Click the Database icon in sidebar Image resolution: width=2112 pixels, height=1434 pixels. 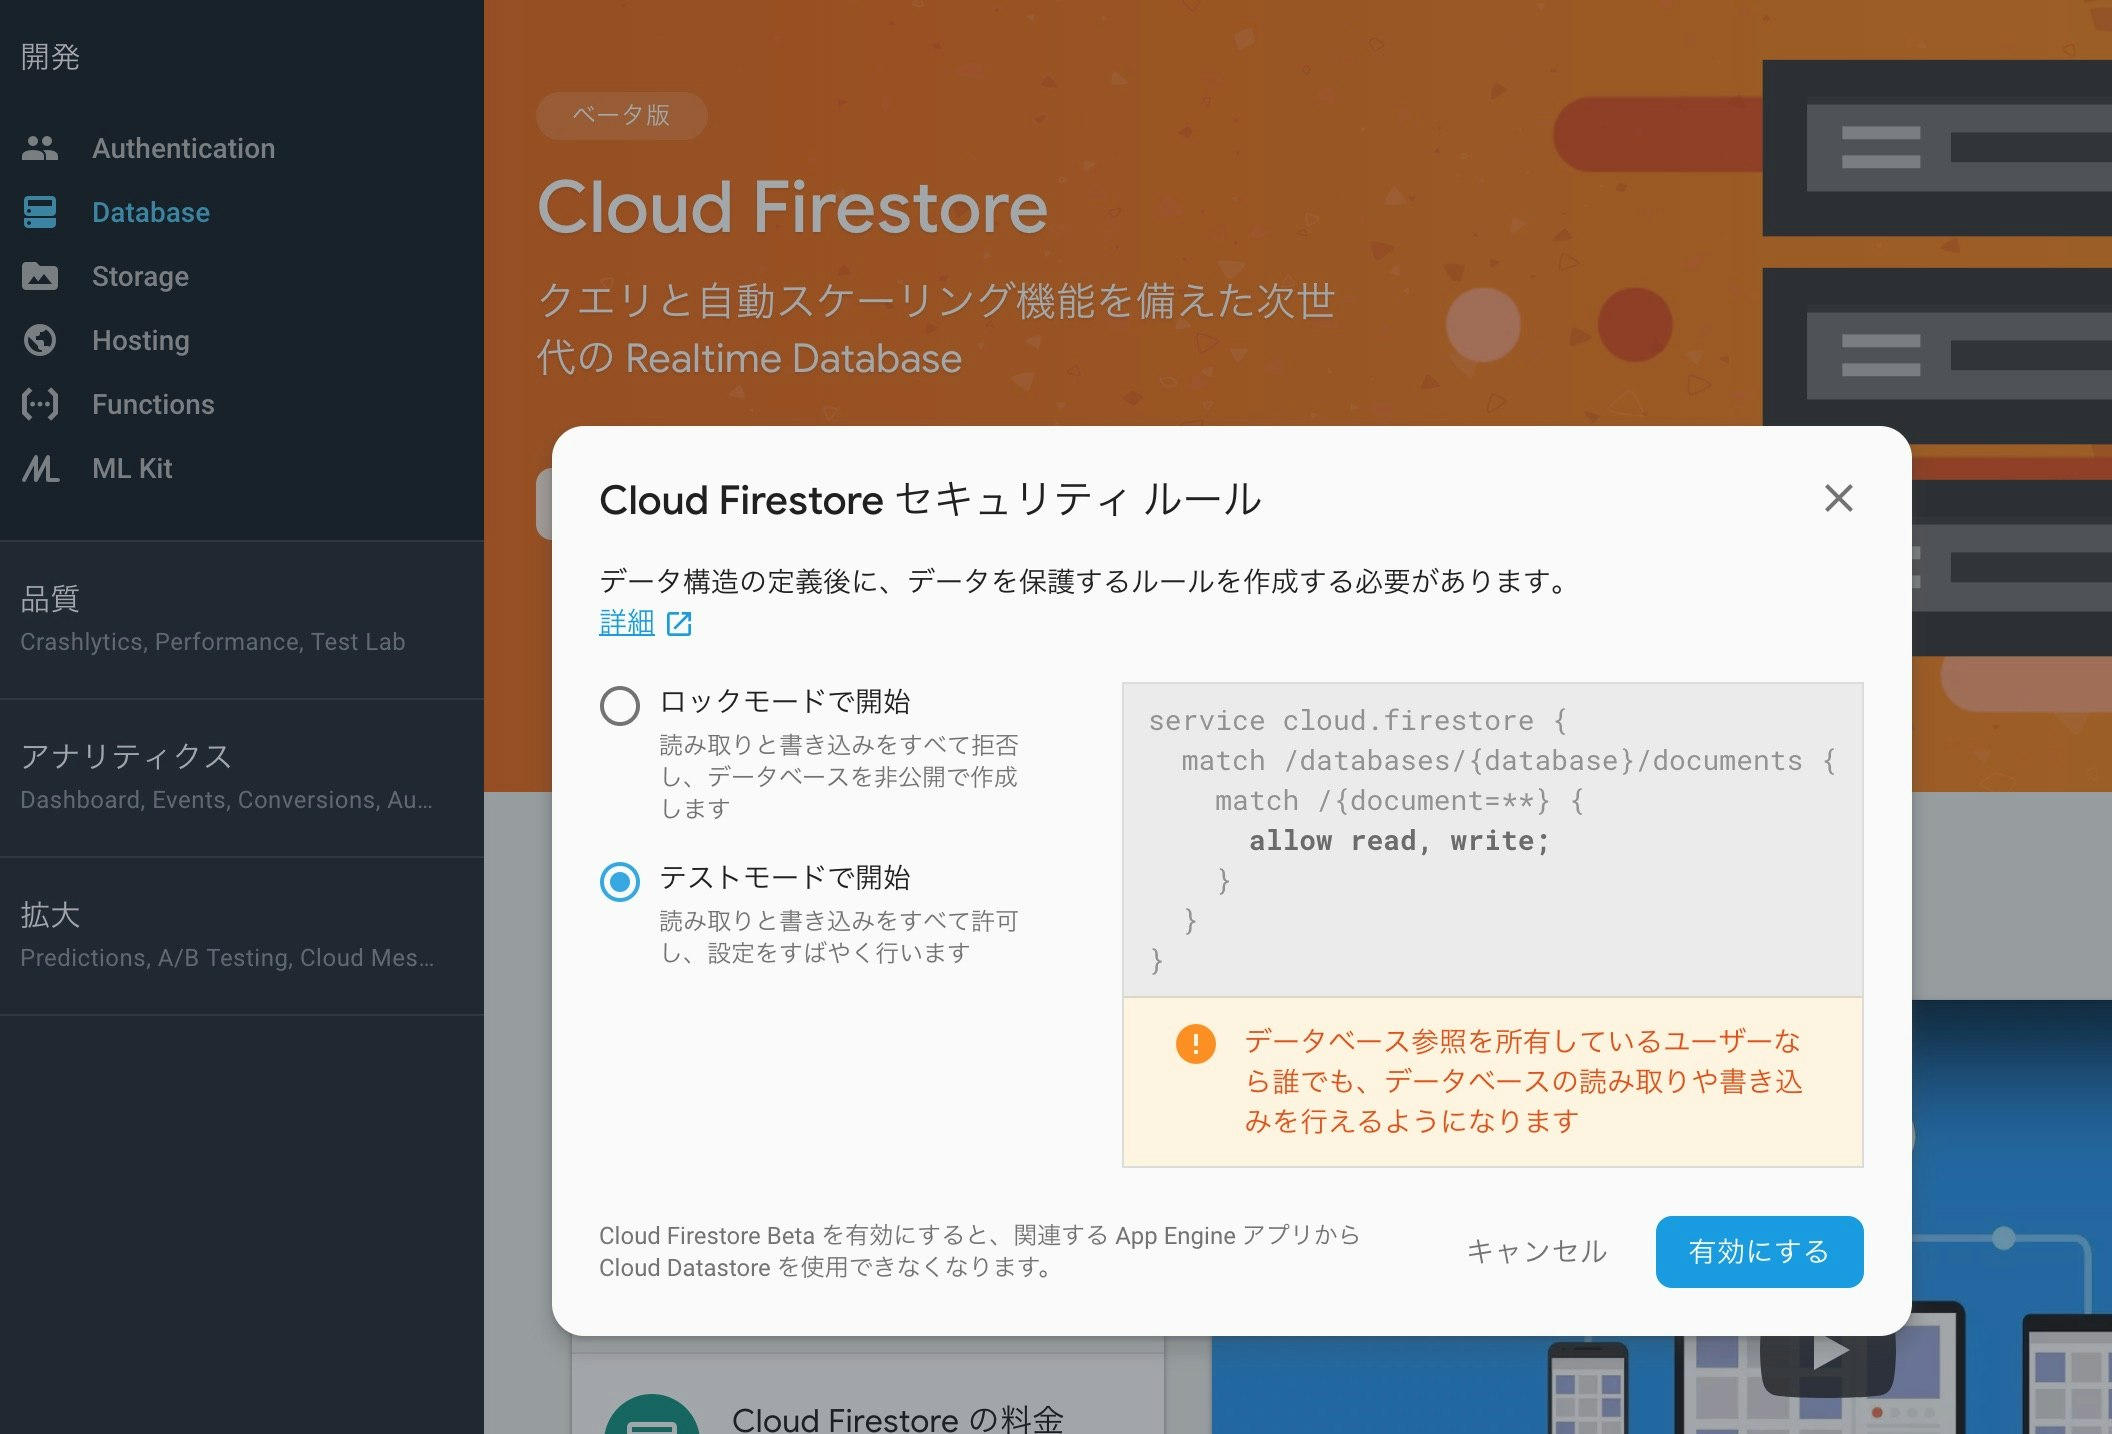tap(40, 210)
